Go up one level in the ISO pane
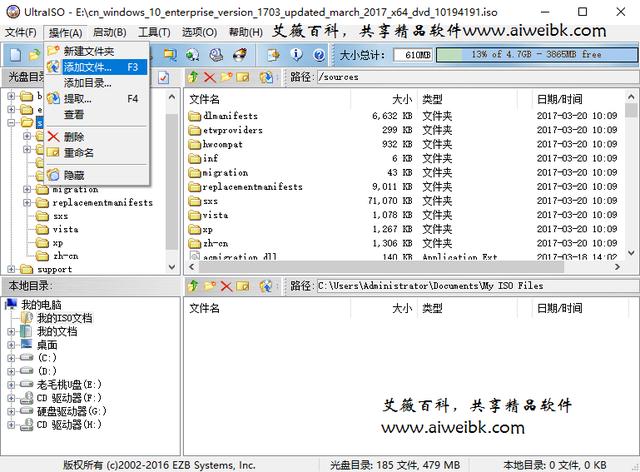This screenshot has height=472, width=640. point(193,77)
